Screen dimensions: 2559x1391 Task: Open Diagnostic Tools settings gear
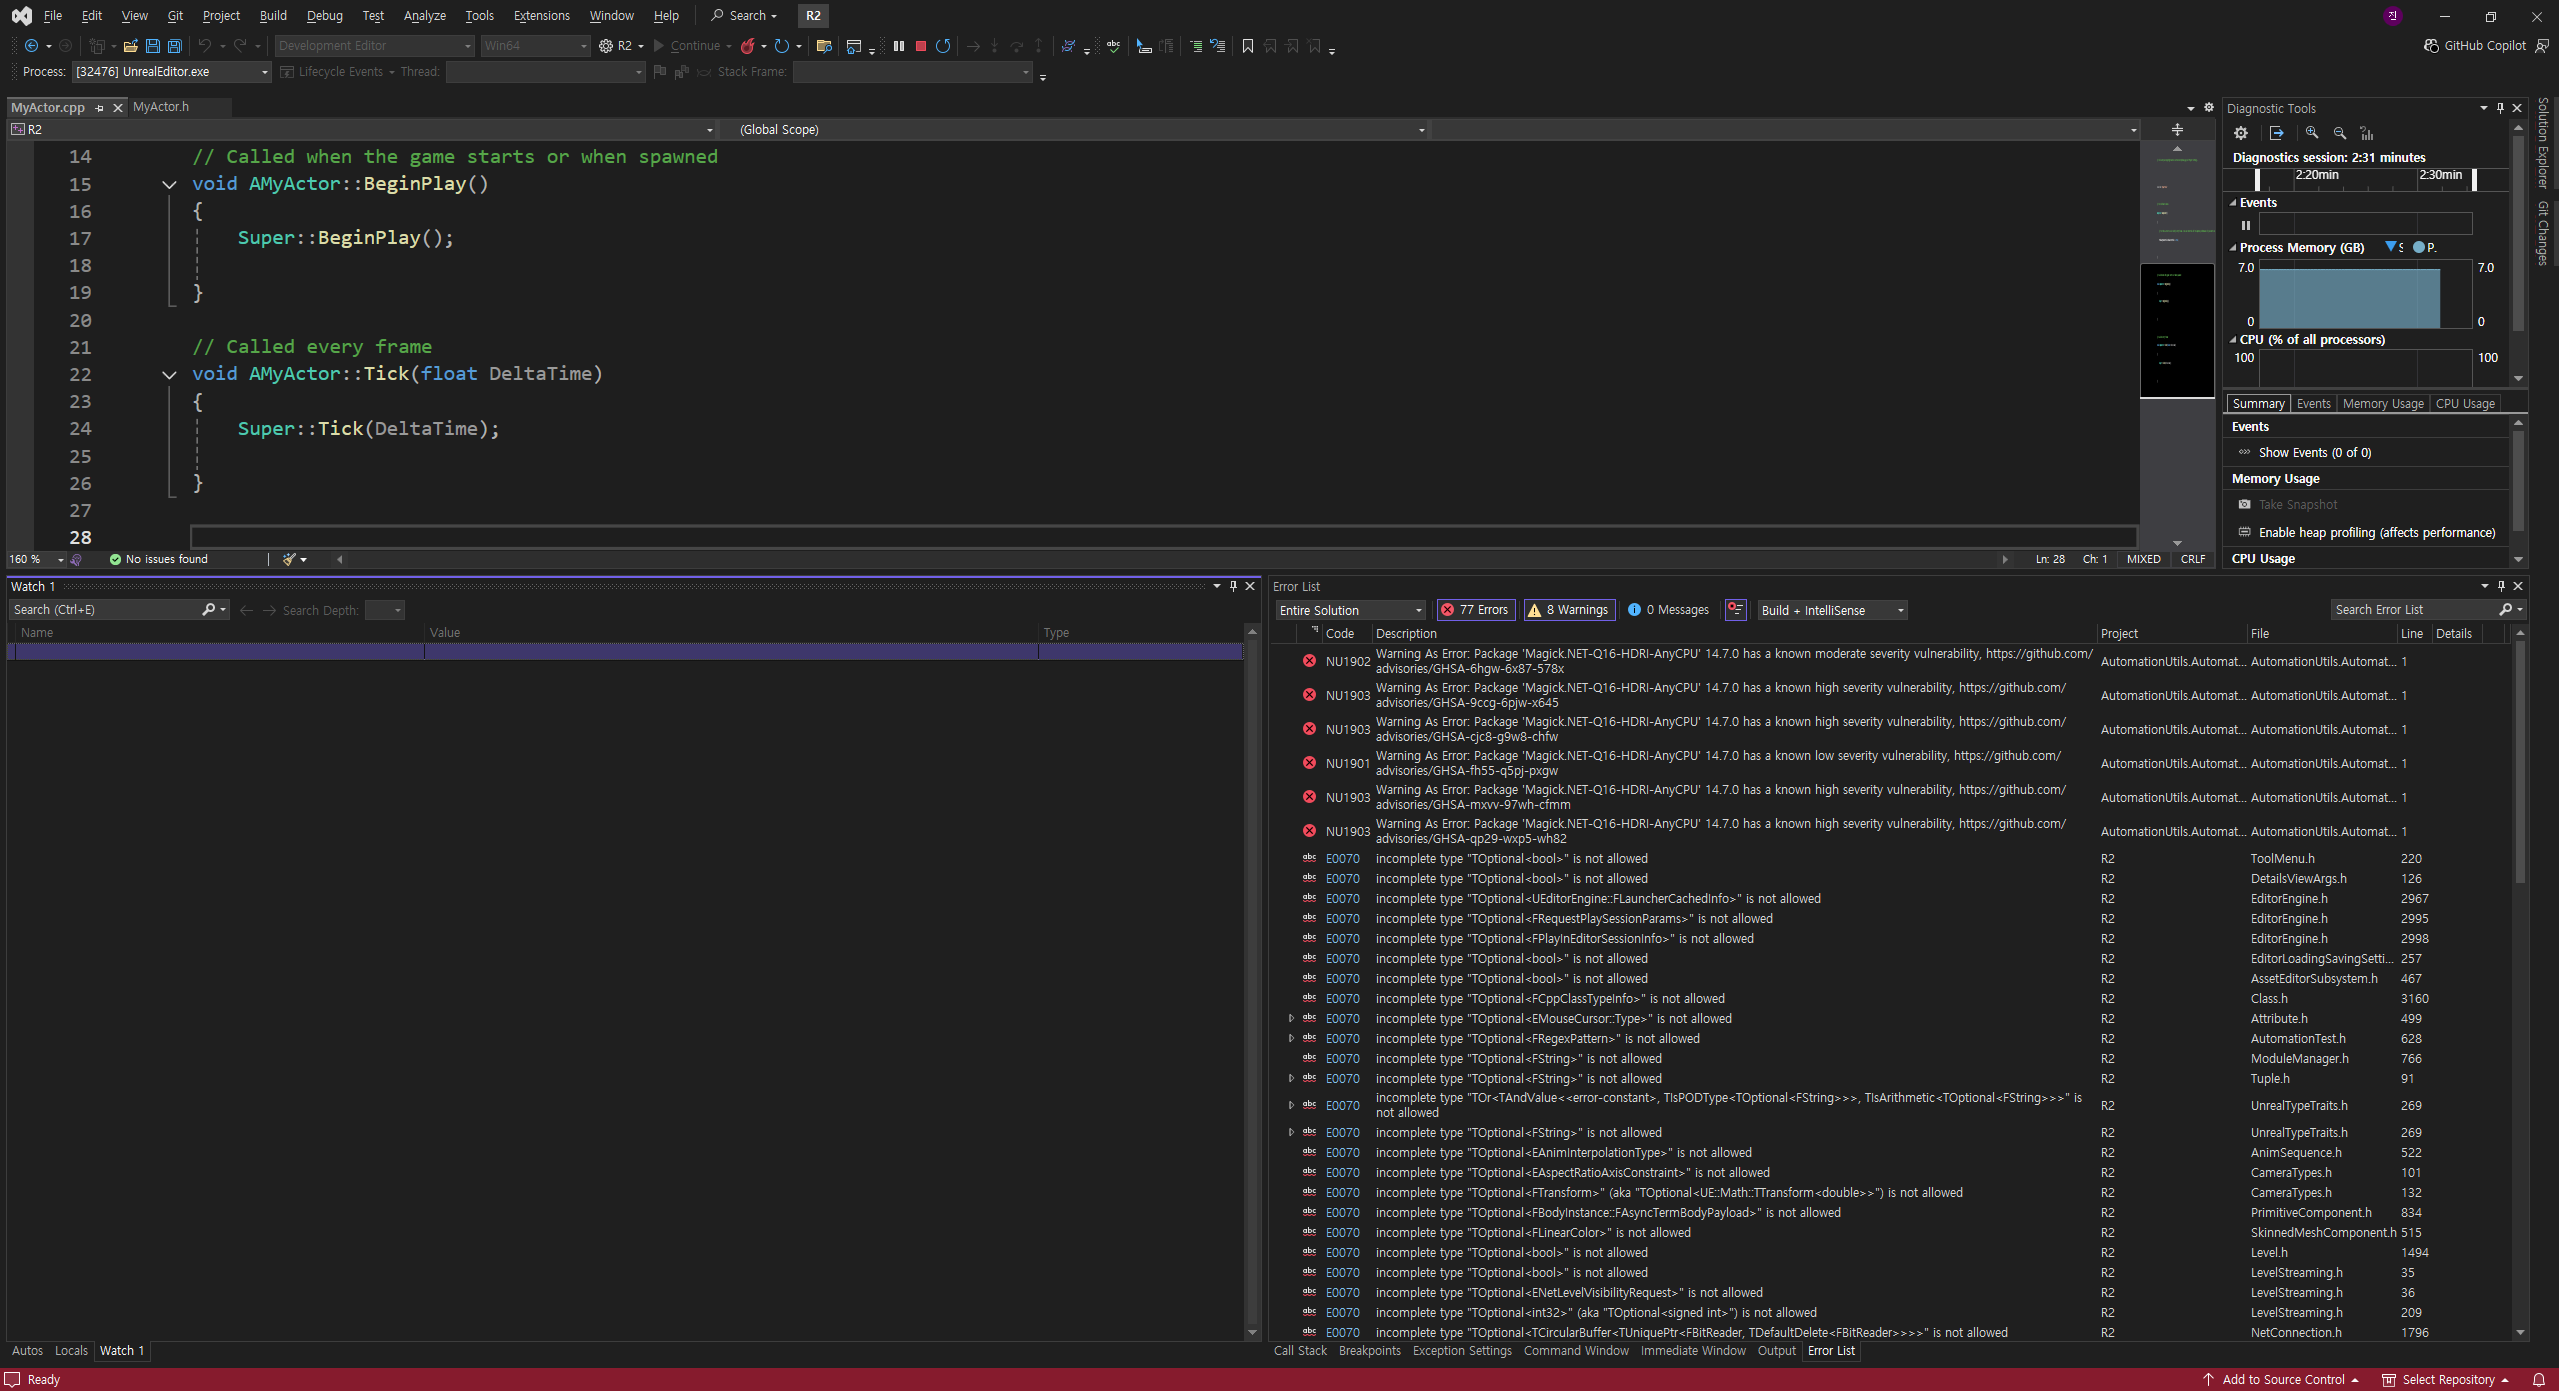(2241, 133)
